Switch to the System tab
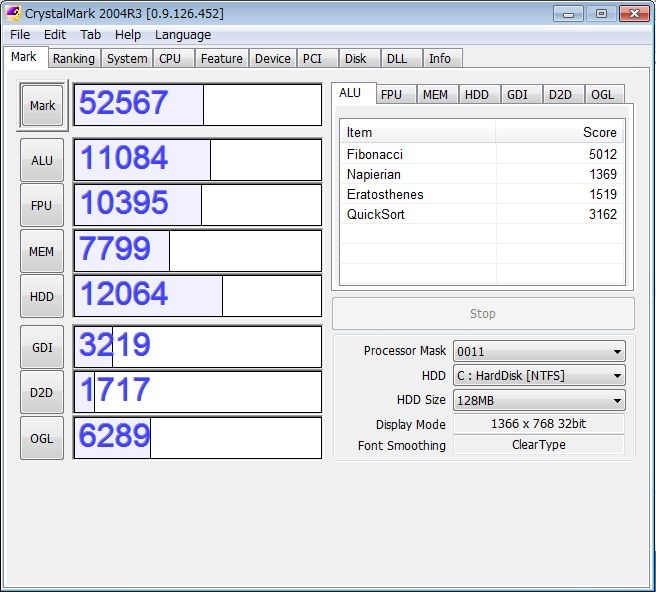 [x=127, y=59]
